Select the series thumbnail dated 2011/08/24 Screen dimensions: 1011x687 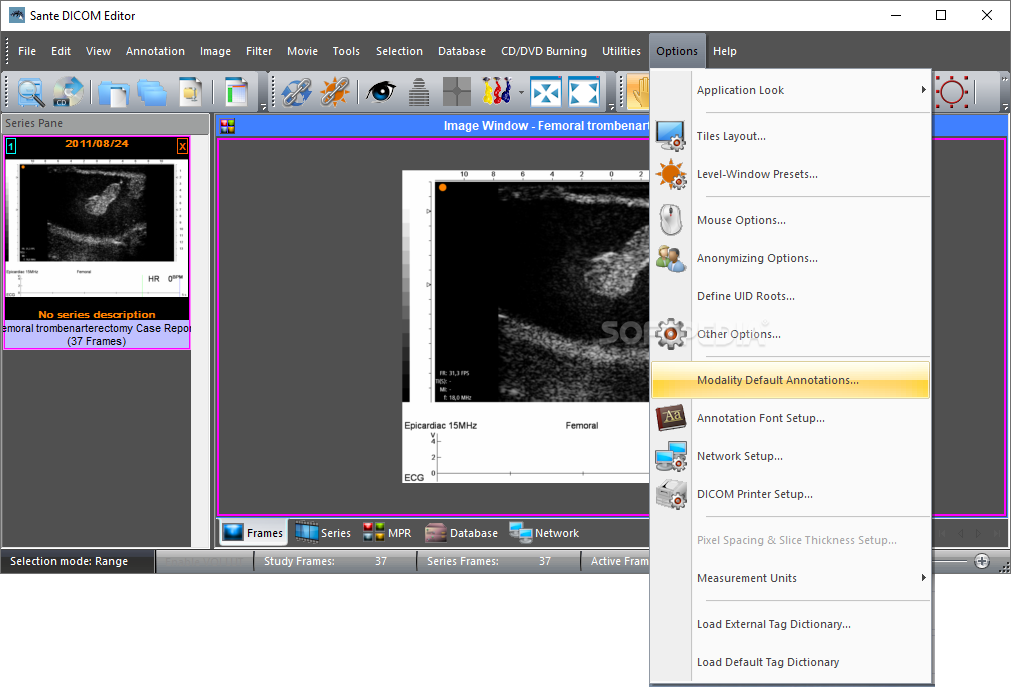click(97, 243)
